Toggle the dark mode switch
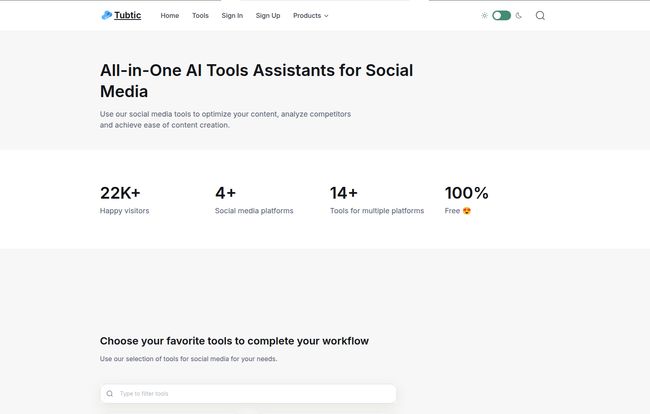Viewport: 650px width, 414px height. [x=501, y=15]
